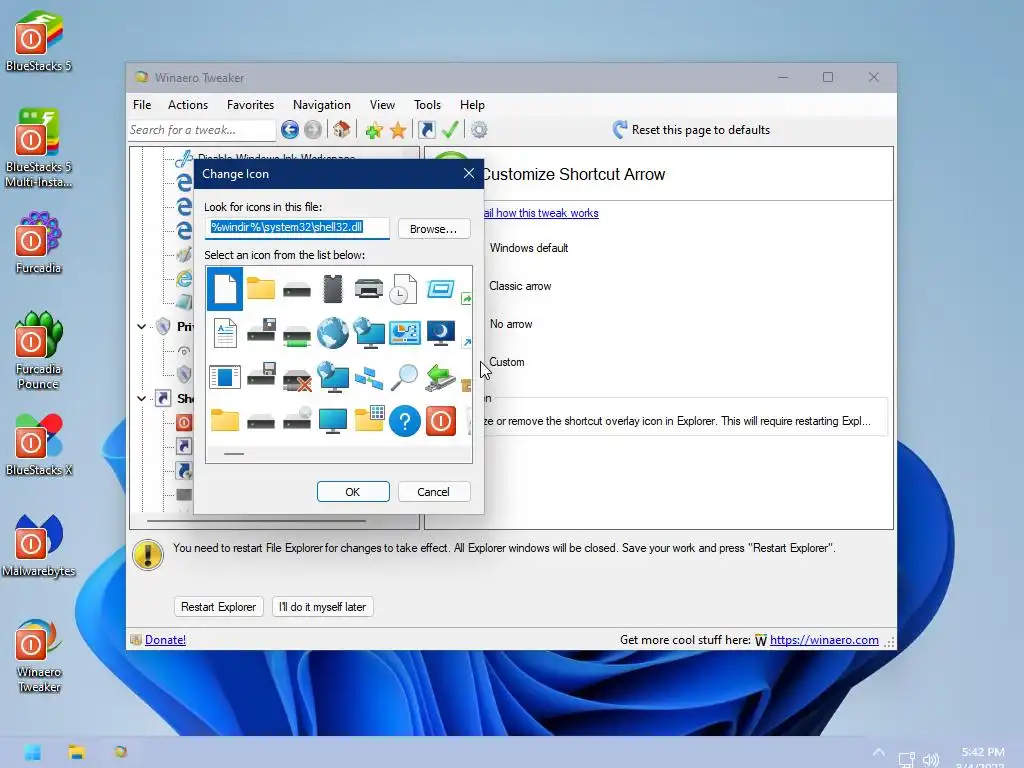Click the shell32.dll file path field
Viewport: 1024px width, 768px height.
pos(297,228)
